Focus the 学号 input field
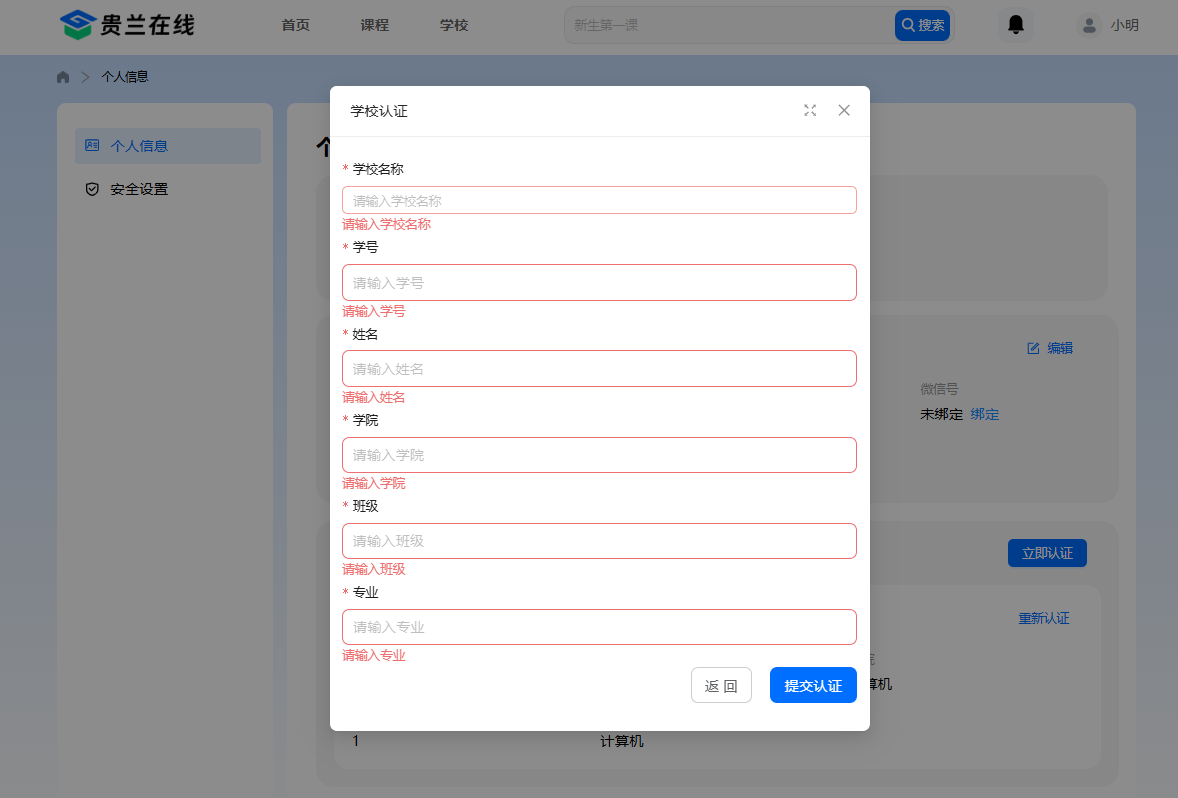The width and height of the screenshot is (1178, 798). [599, 282]
